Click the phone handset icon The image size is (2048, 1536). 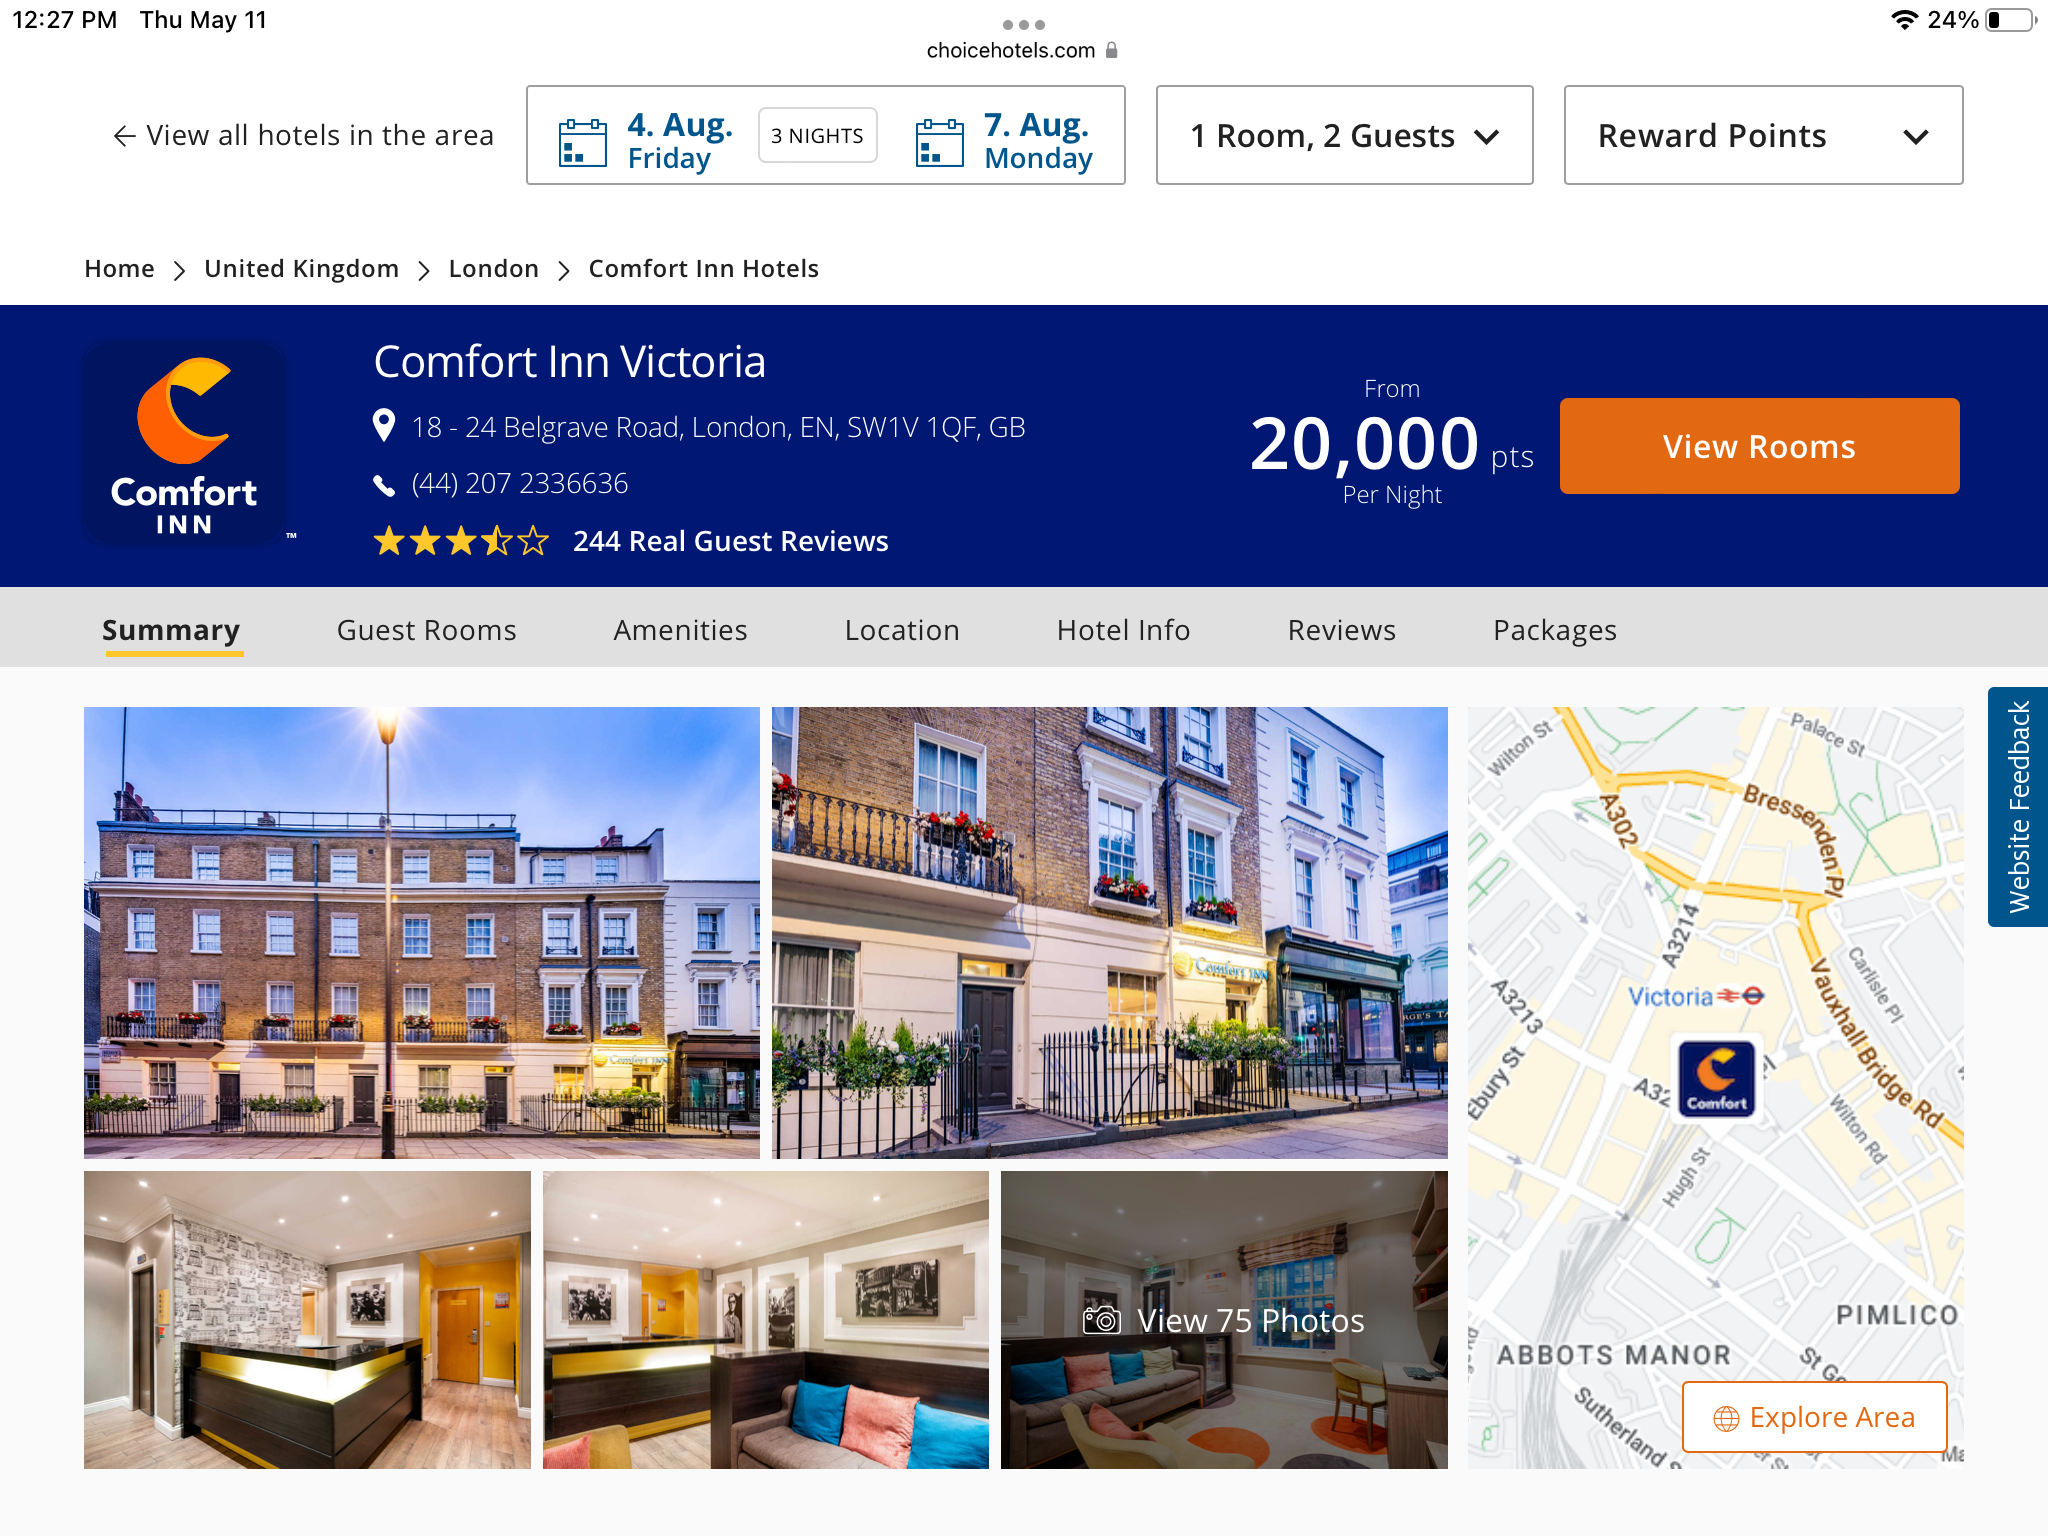pos(384,485)
